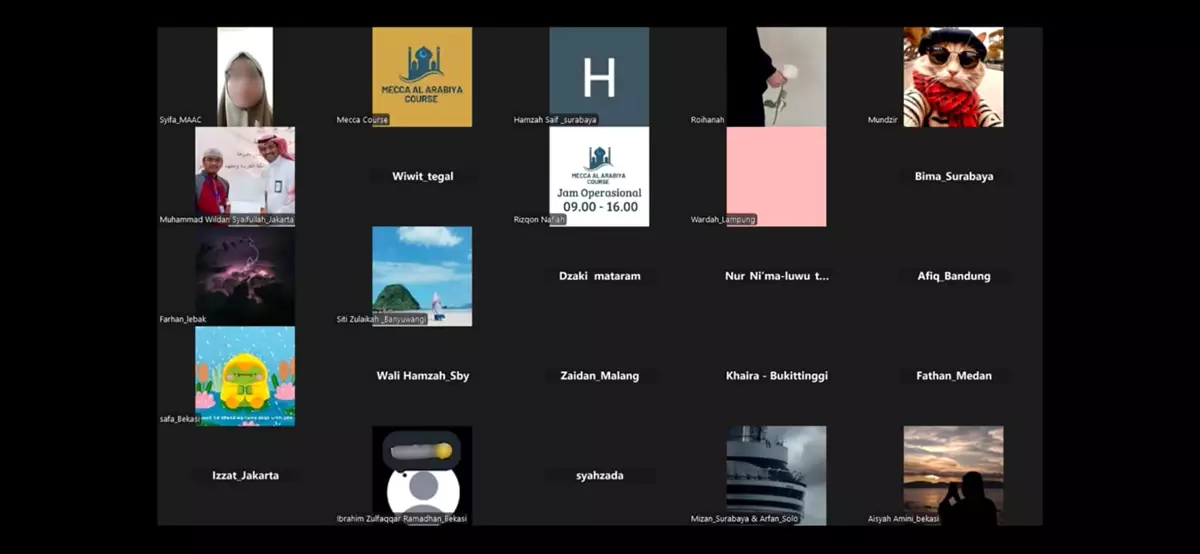Select Roihanah's white rose picture
Image resolution: width=1200 pixels, height=554 pixels.
[x=776, y=76]
